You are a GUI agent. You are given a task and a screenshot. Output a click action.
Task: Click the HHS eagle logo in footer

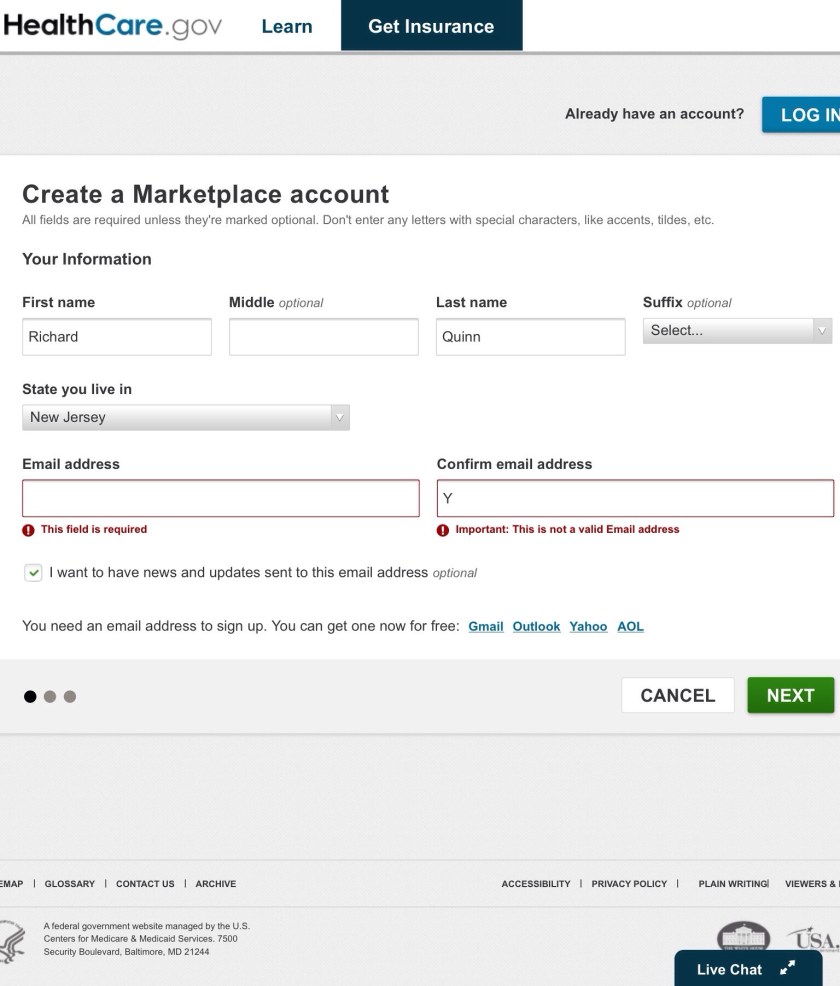pyautogui.click(x=14, y=940)
